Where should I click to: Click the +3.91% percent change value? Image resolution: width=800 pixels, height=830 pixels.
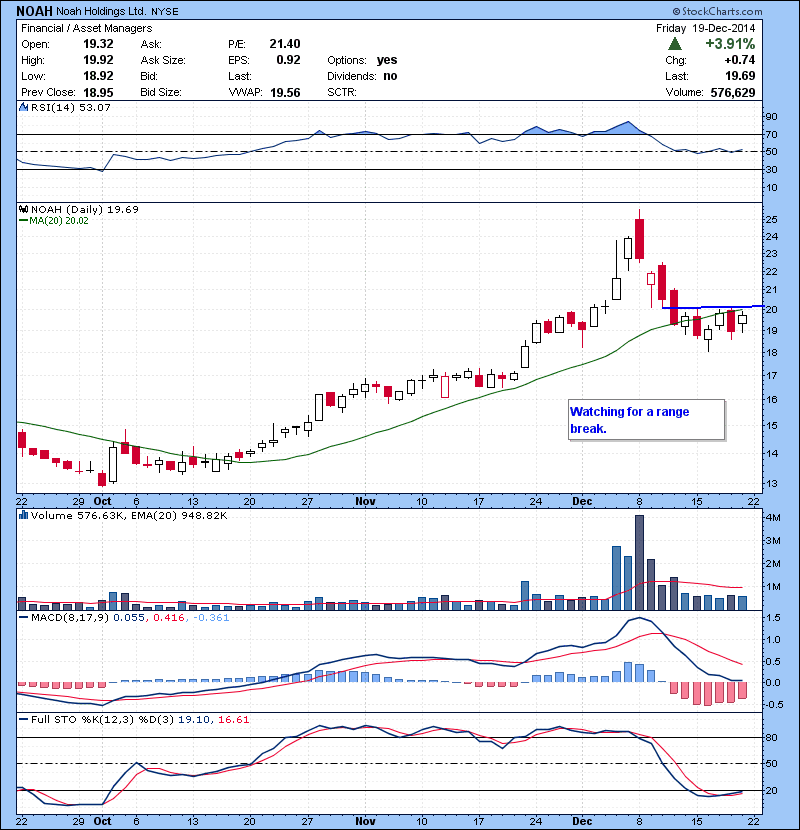(x=730, y=43)
